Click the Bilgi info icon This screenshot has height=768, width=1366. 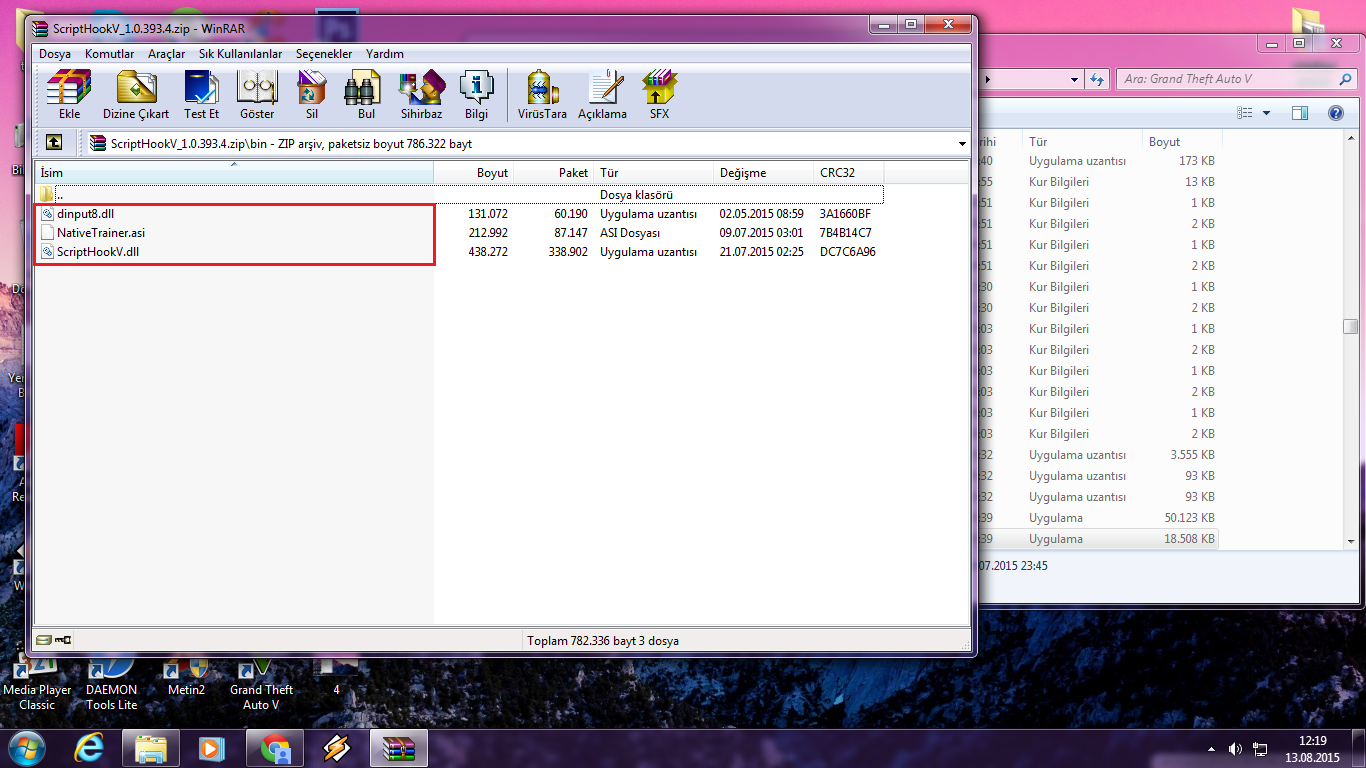(476, 95)
